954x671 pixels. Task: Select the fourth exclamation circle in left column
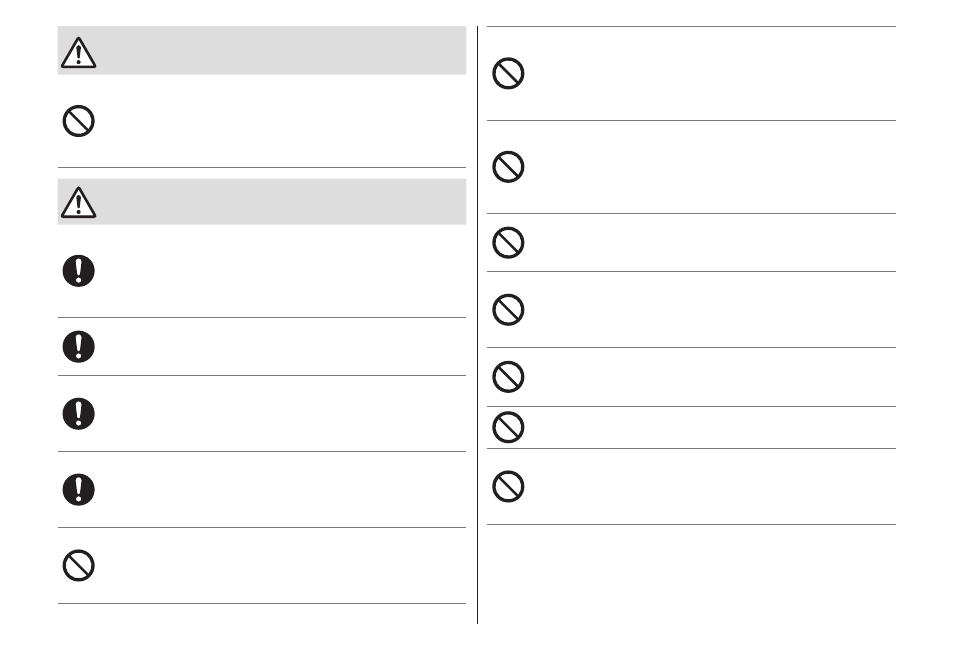pos(78,490)
